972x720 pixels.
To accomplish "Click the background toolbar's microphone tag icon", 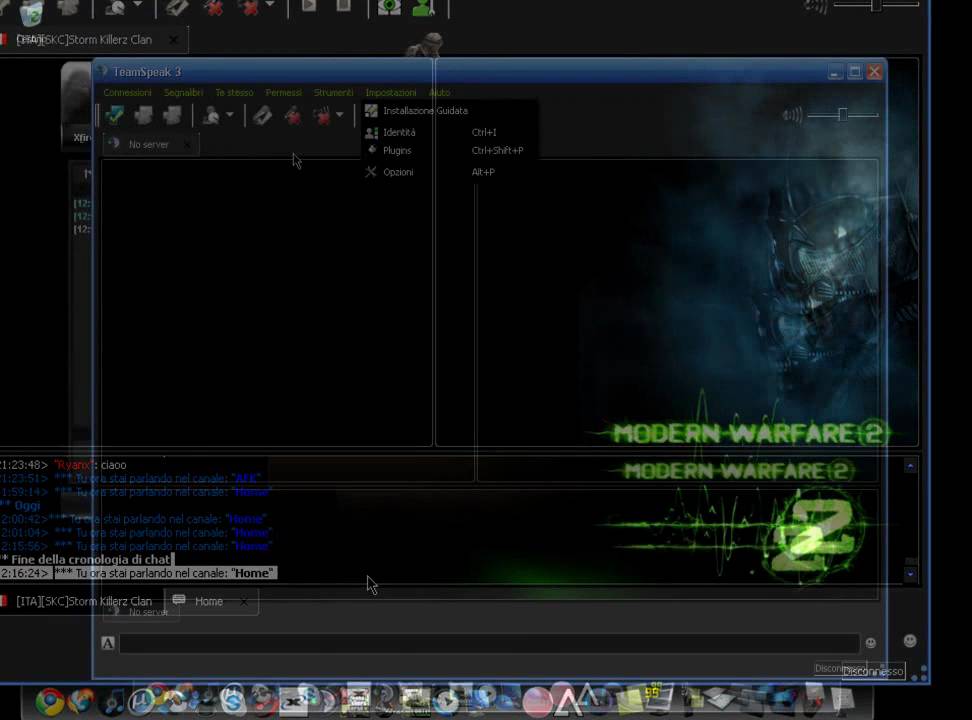I will (x=176, y=6).
